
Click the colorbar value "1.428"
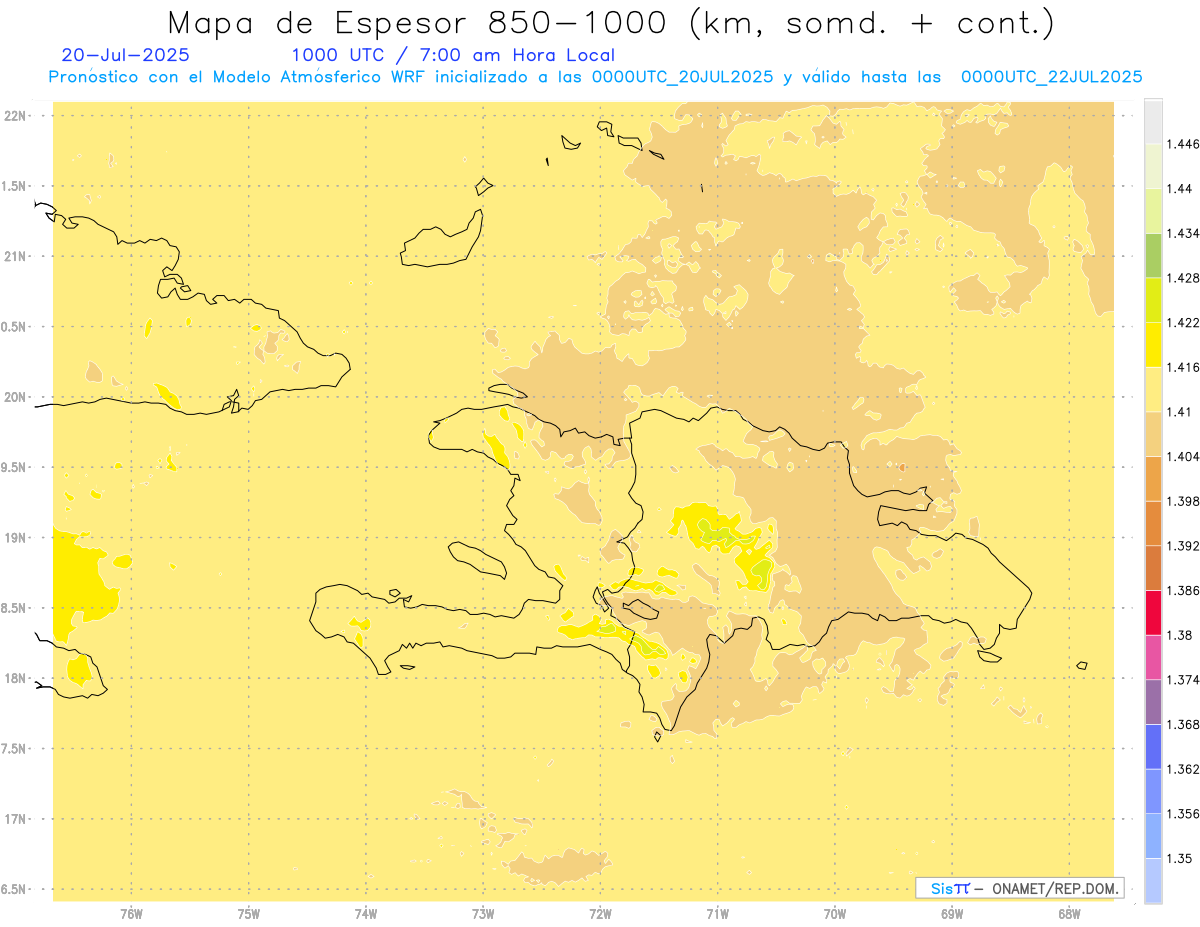[1184, 278]
